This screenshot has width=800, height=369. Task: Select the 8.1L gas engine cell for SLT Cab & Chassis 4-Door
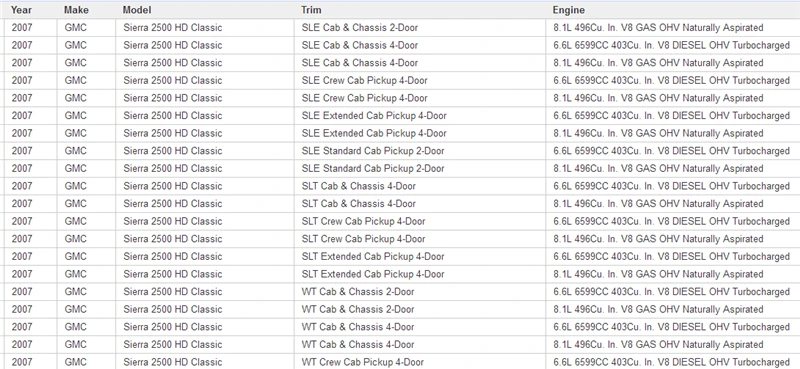point(673,204)
